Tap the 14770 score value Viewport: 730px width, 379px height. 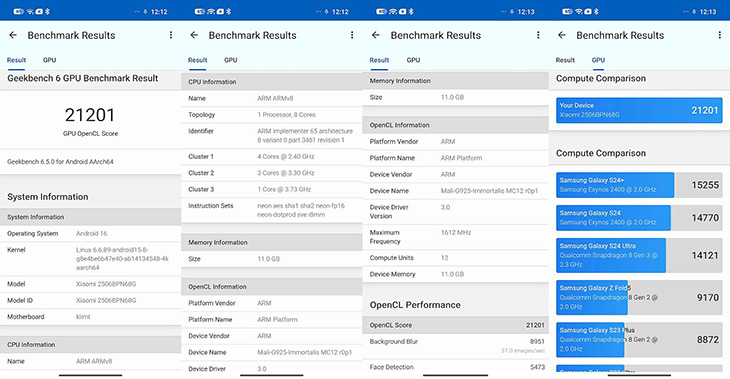coord(705,217)
